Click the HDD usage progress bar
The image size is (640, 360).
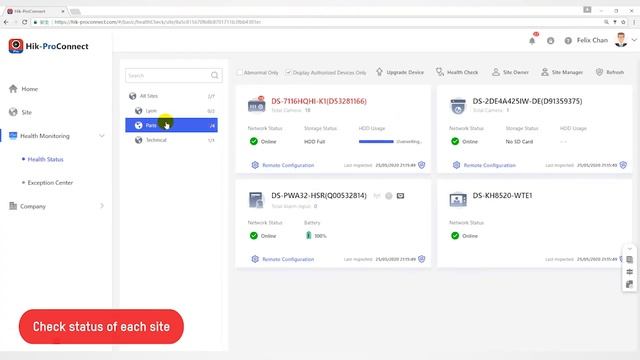tap(376, 142)
